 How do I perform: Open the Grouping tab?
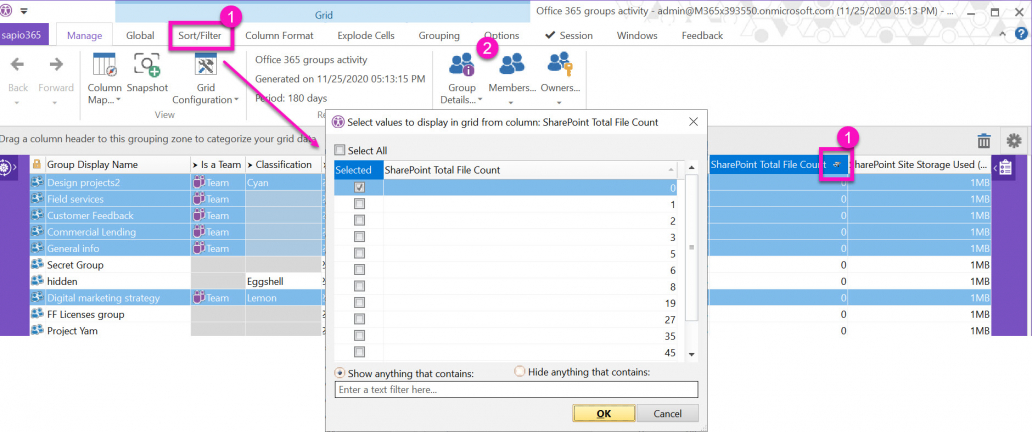point(439,36)
